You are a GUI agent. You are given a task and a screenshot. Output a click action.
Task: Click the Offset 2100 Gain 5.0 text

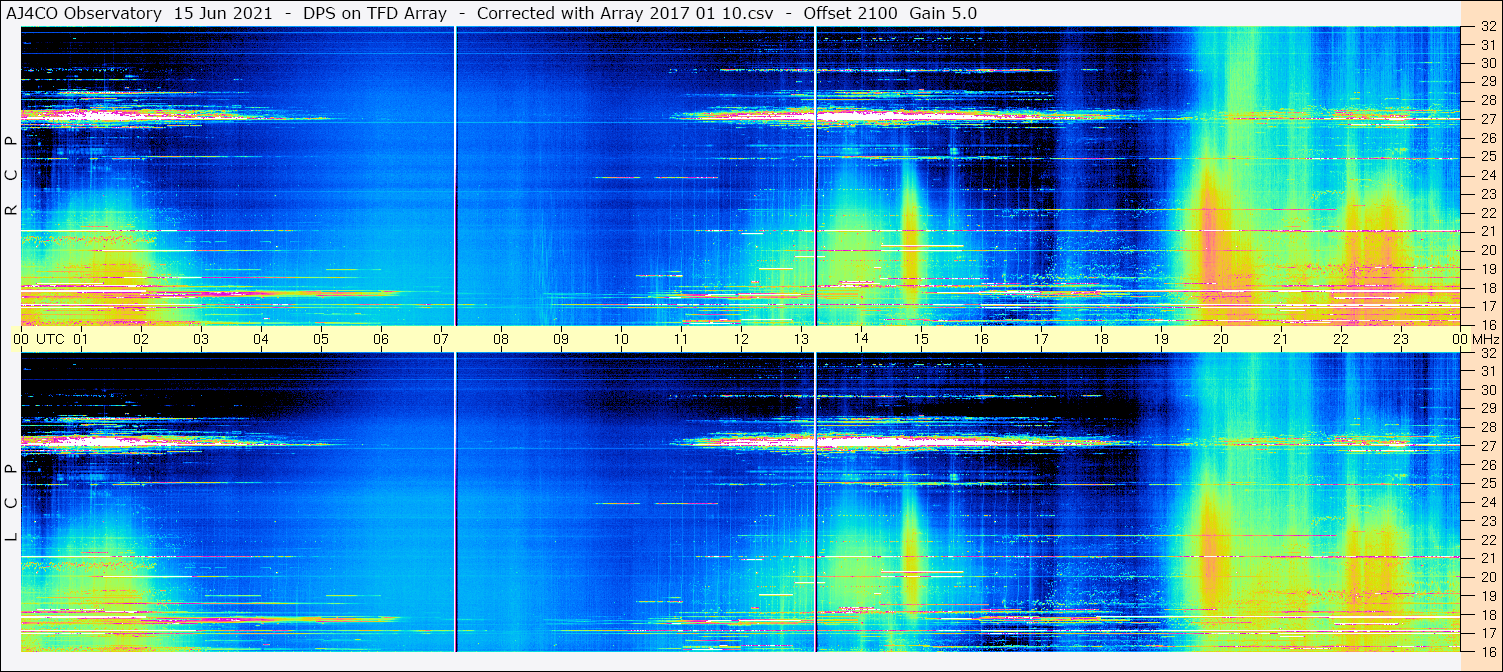tap(890, 13)
